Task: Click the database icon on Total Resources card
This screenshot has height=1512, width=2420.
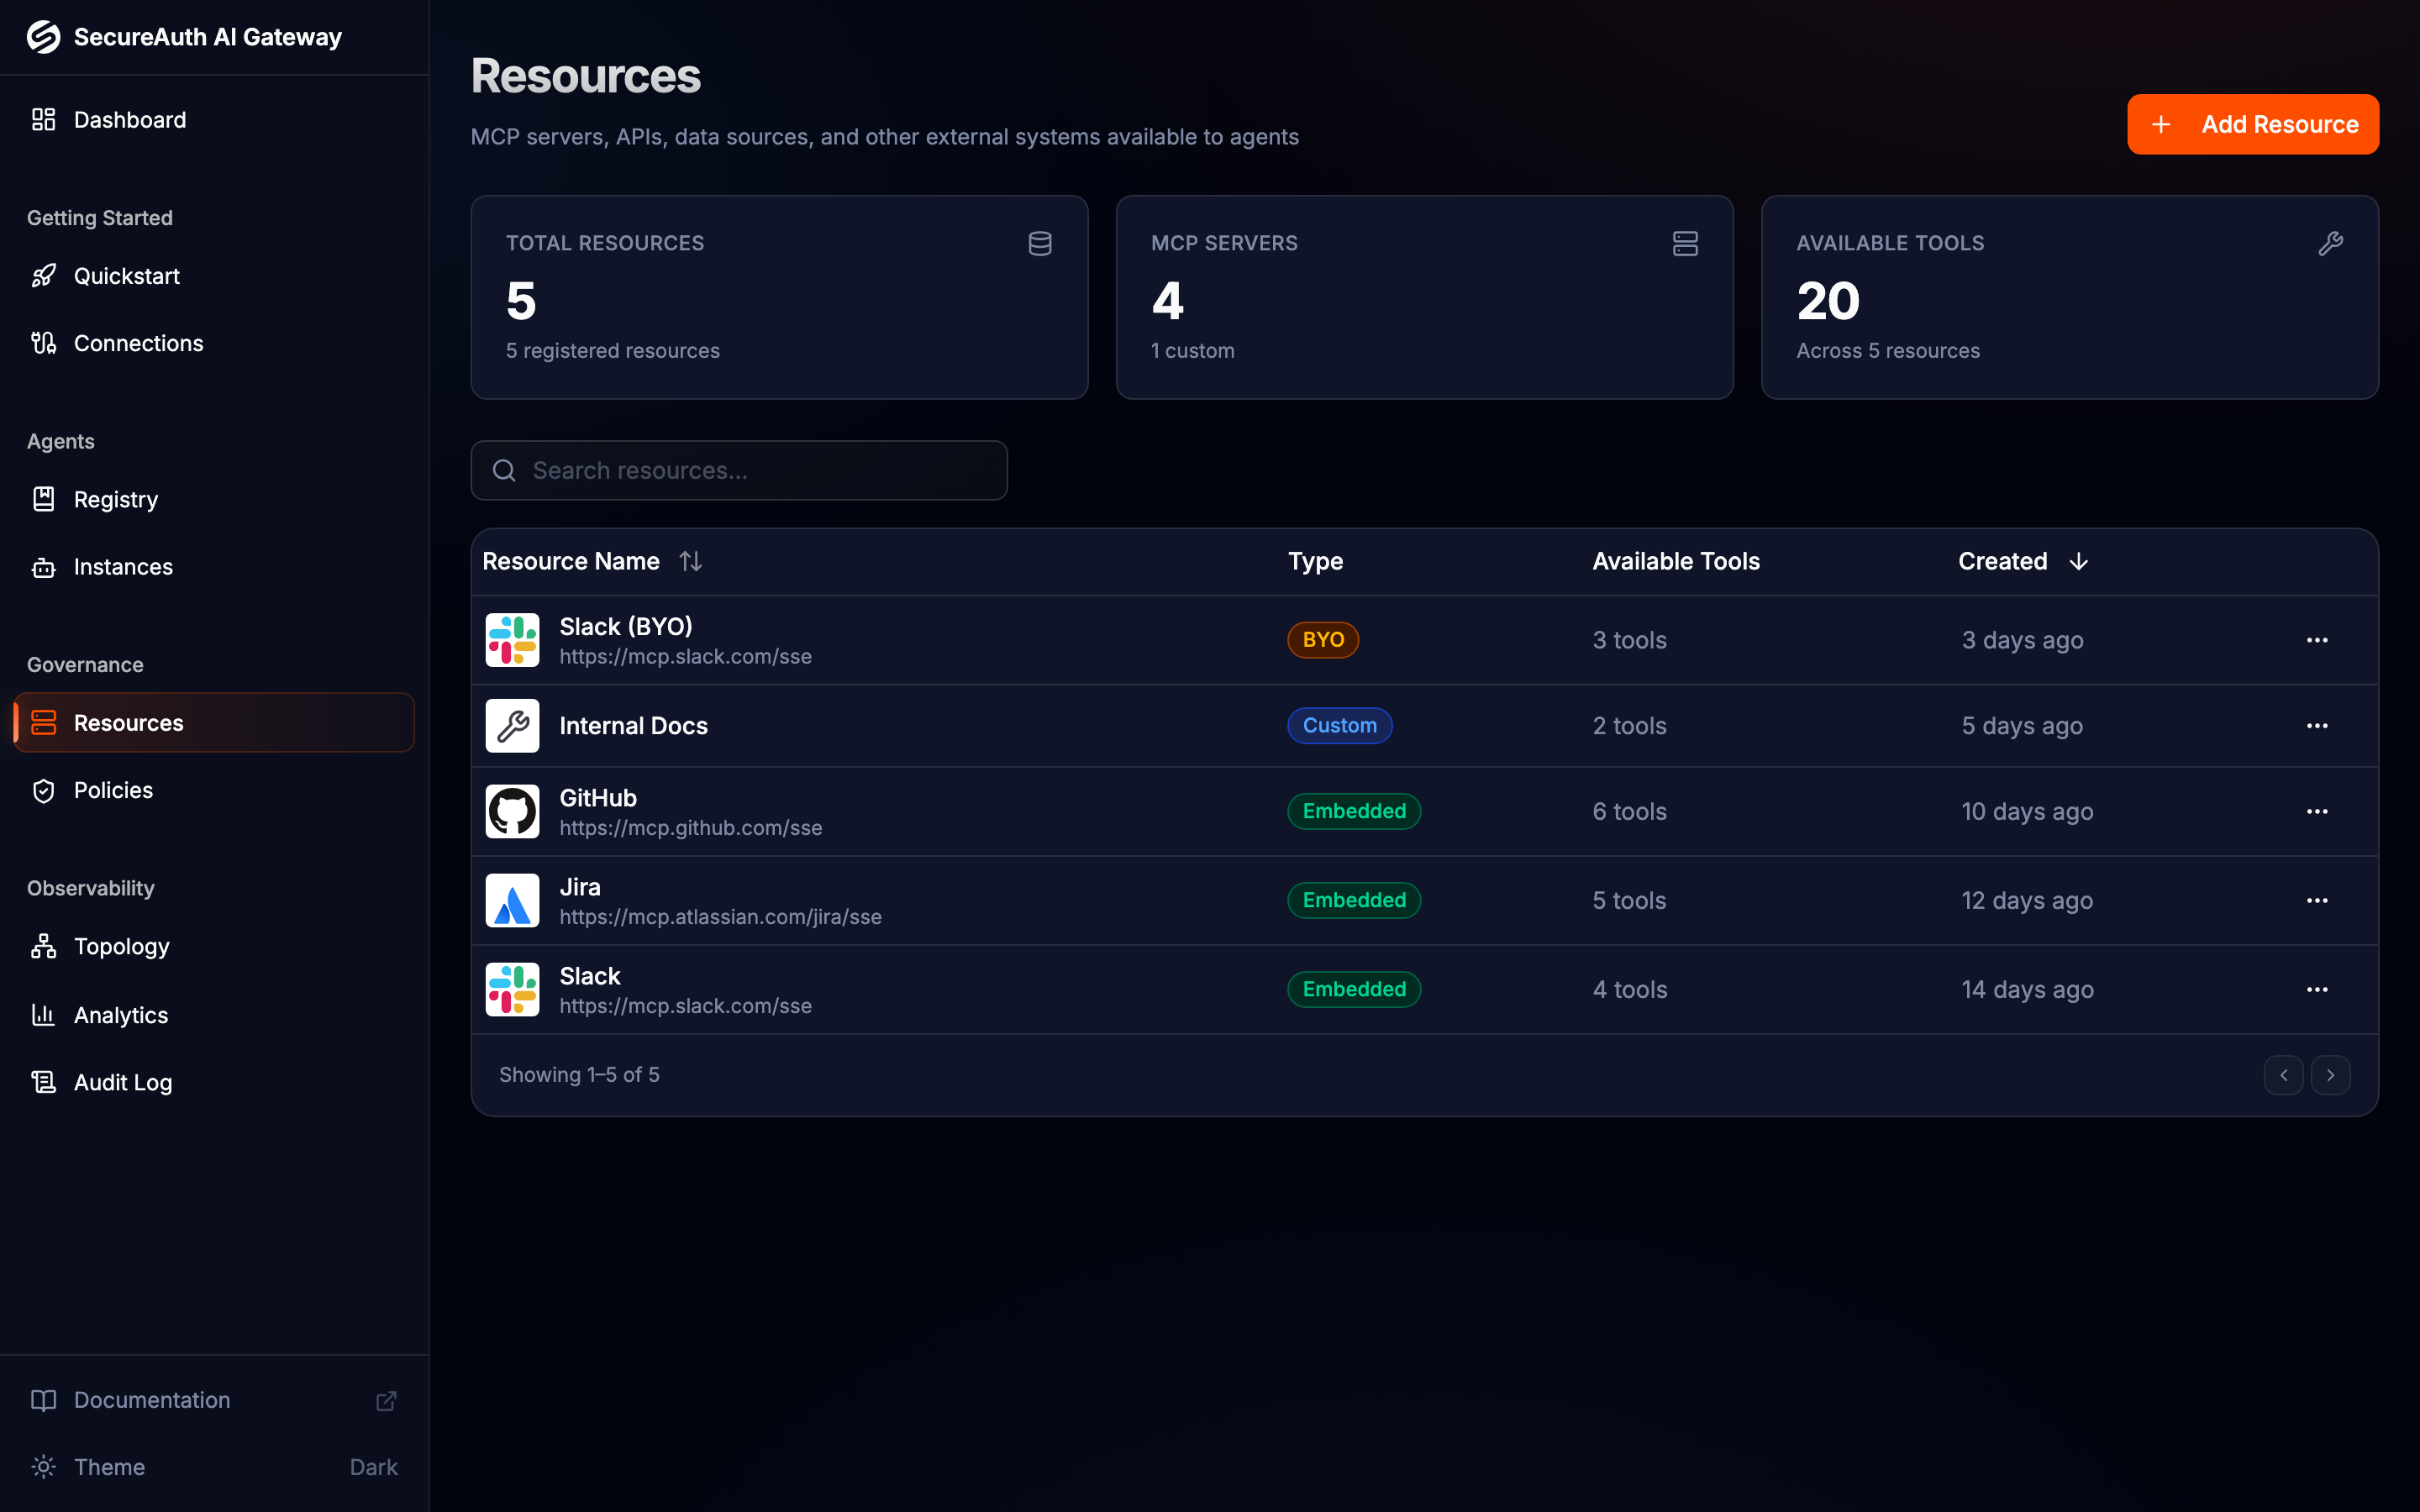Action: click(x=1040, y=243)
